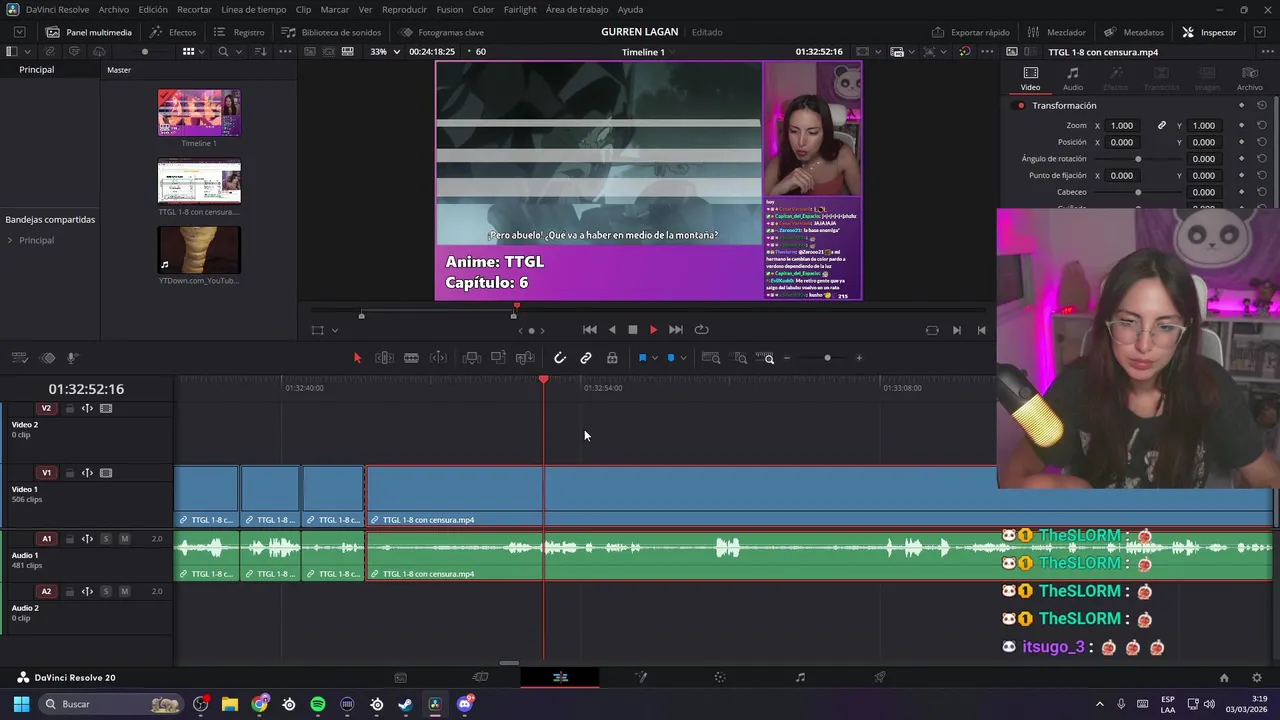The image size is (1280, 720).
Task: Open the Archivo menu
Action: click(113, 9)
